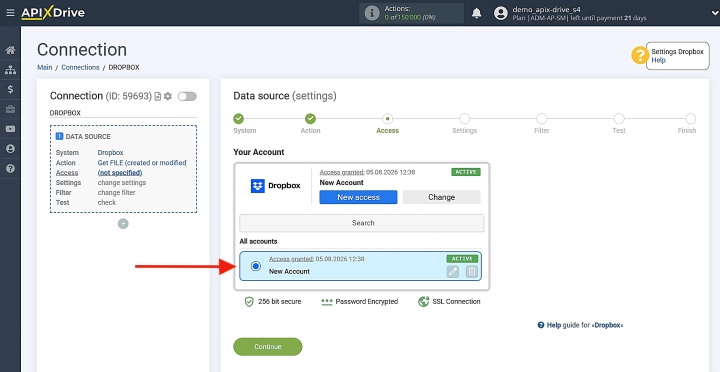Click the user avatar icon in header
The width and height of the screenshot is (720, 372).
(x=501, y=13)
